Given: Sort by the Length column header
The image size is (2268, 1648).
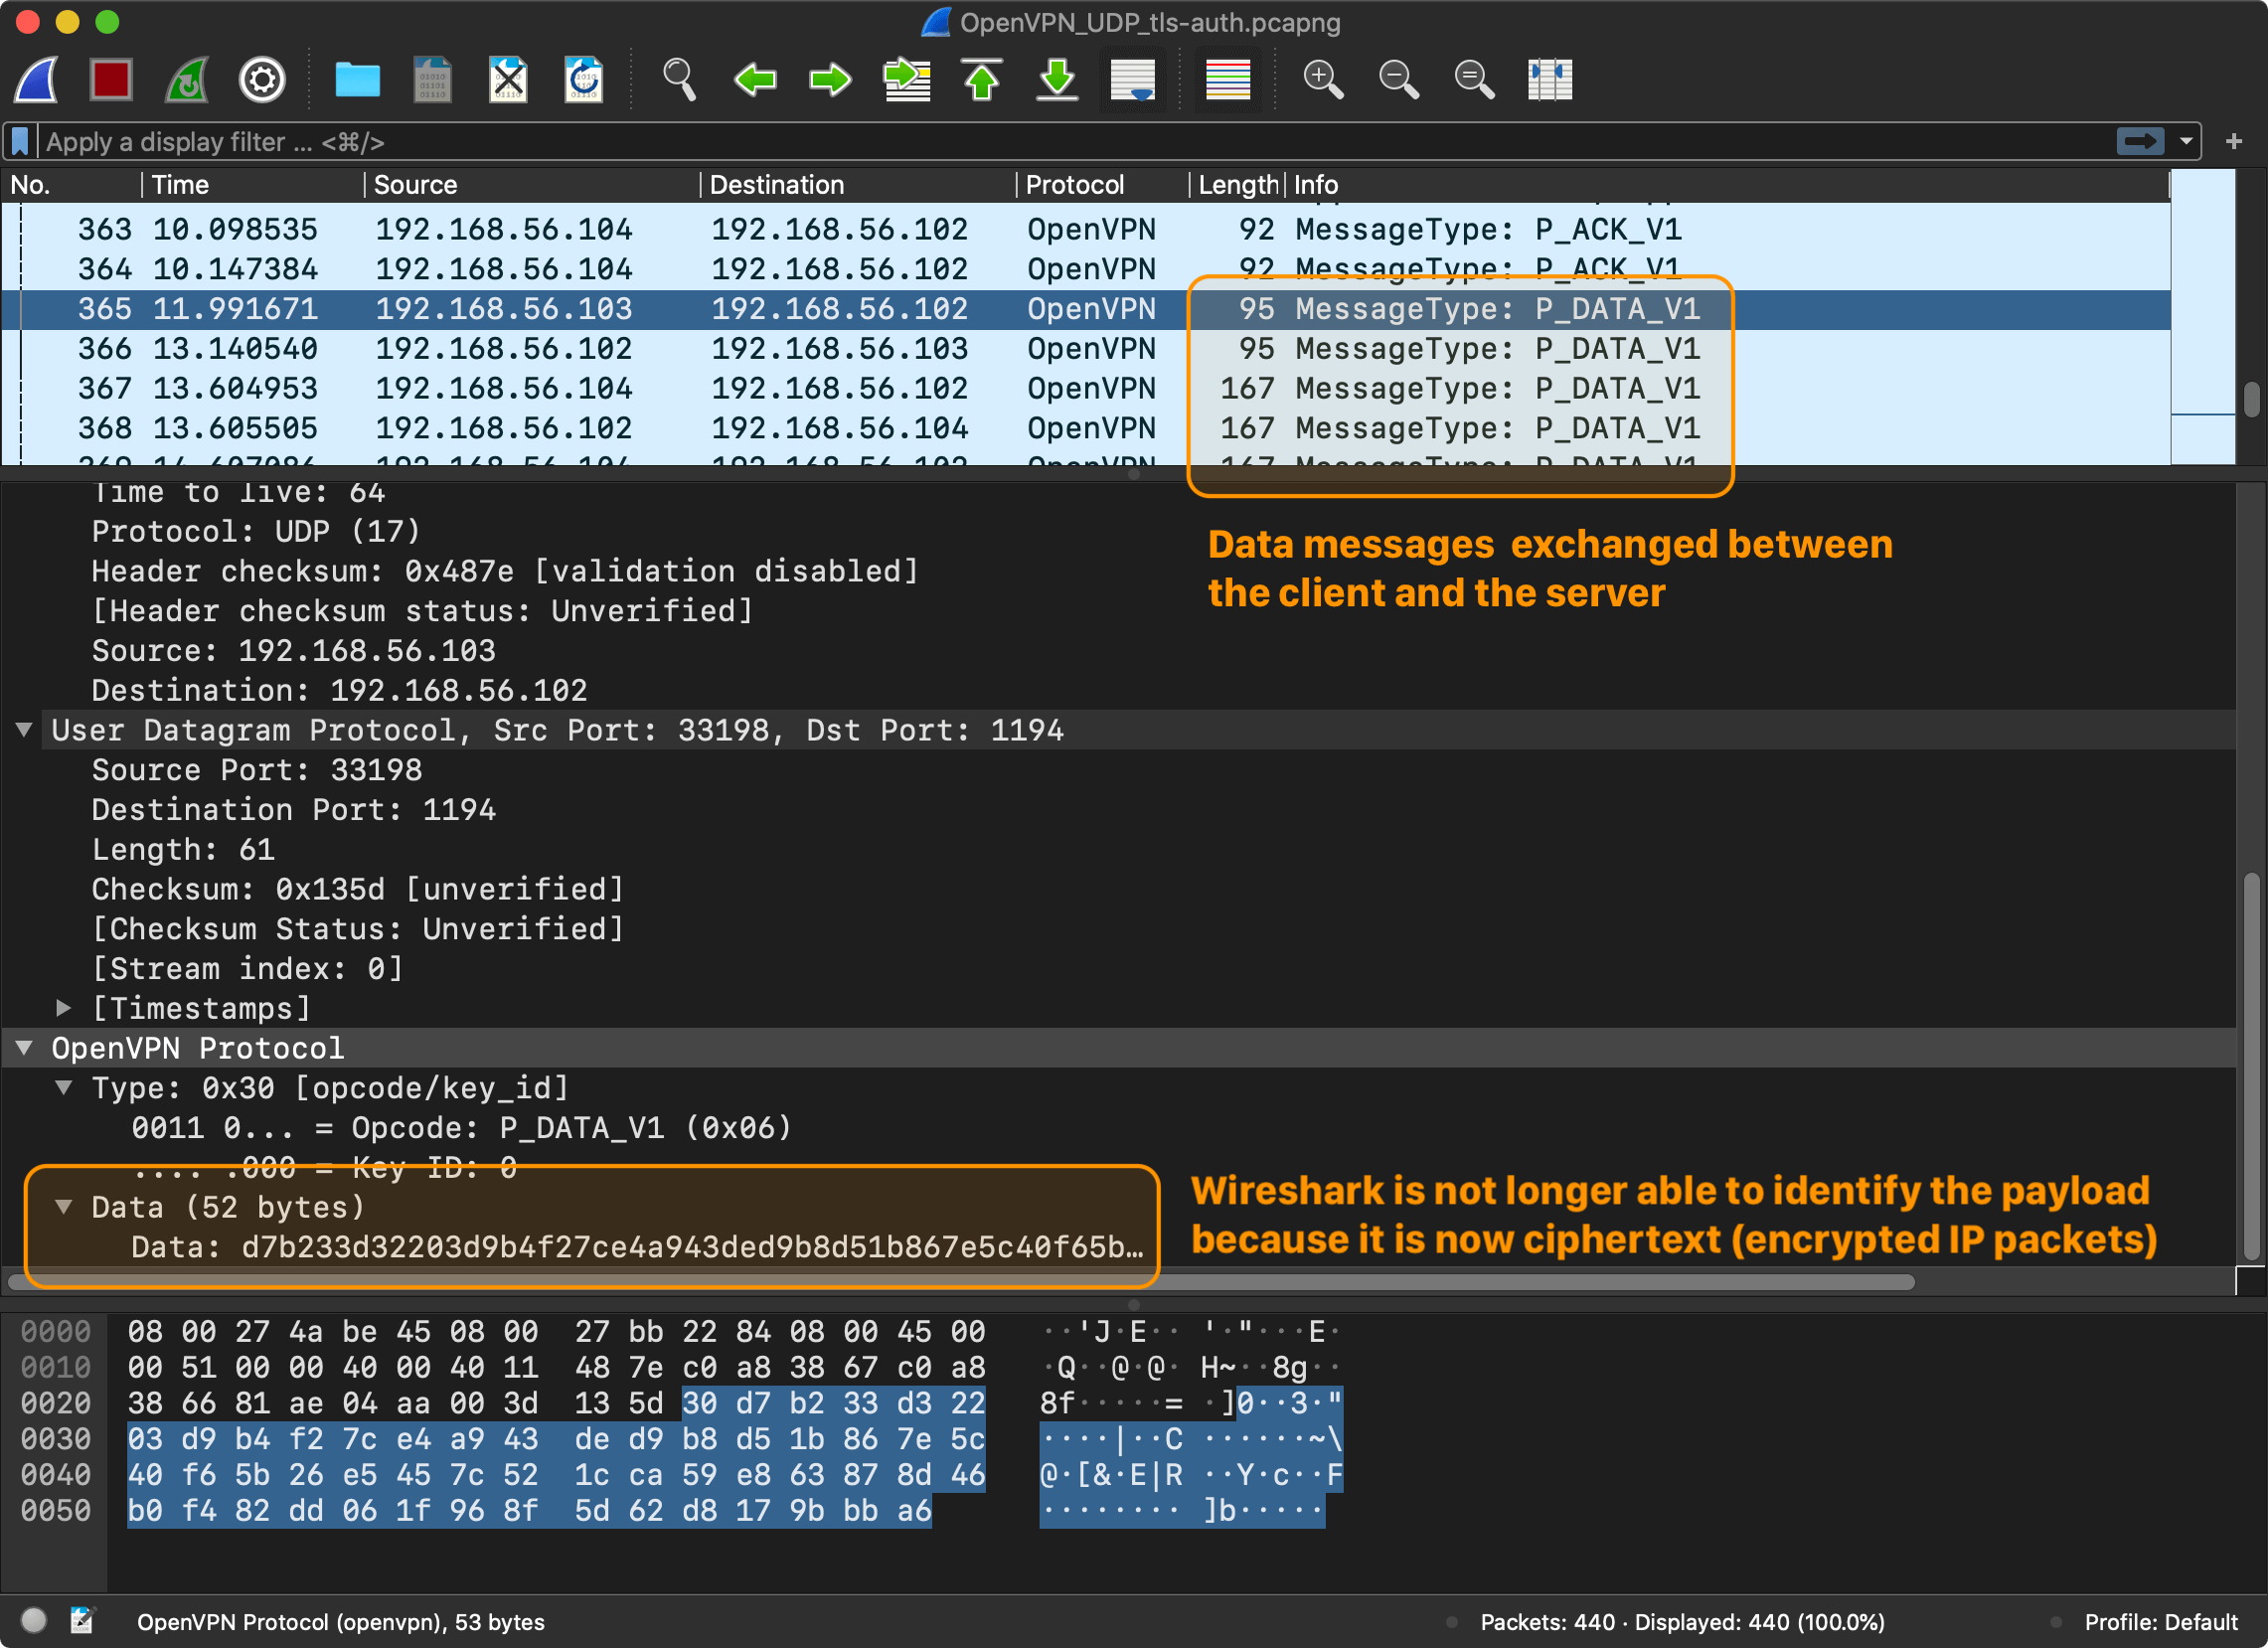Looking at the screenshot, I should click(x=1236, y=185).
